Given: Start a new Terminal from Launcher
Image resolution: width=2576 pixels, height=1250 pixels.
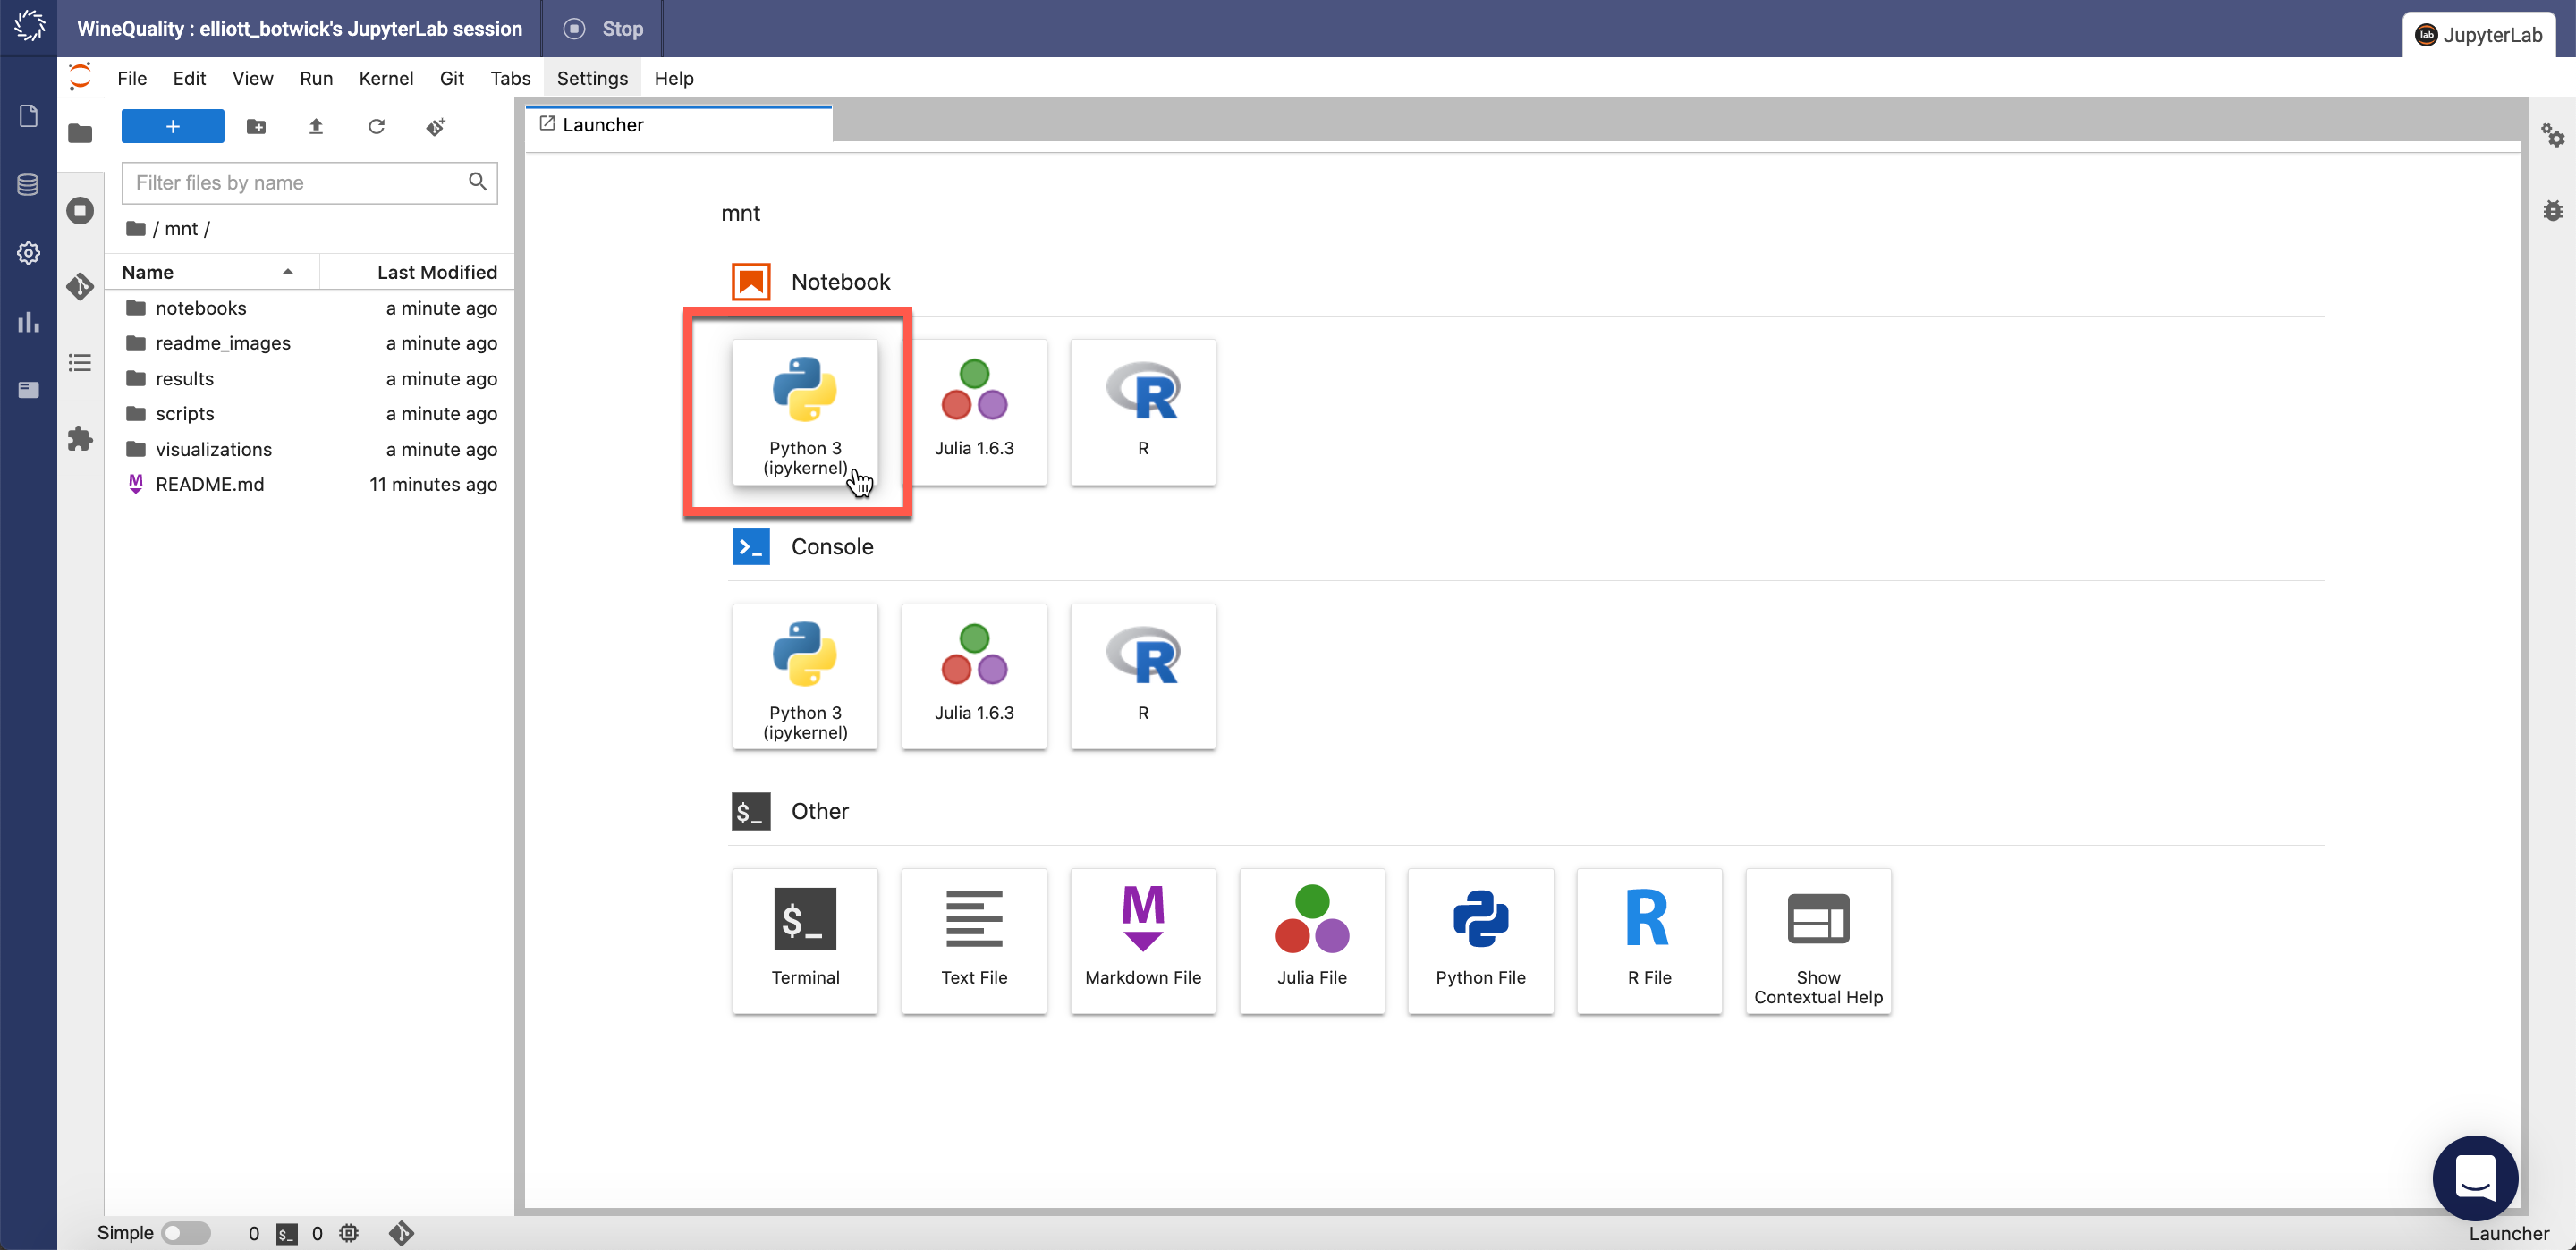Looking at the screenshot, I should click(x=804, y=940).
